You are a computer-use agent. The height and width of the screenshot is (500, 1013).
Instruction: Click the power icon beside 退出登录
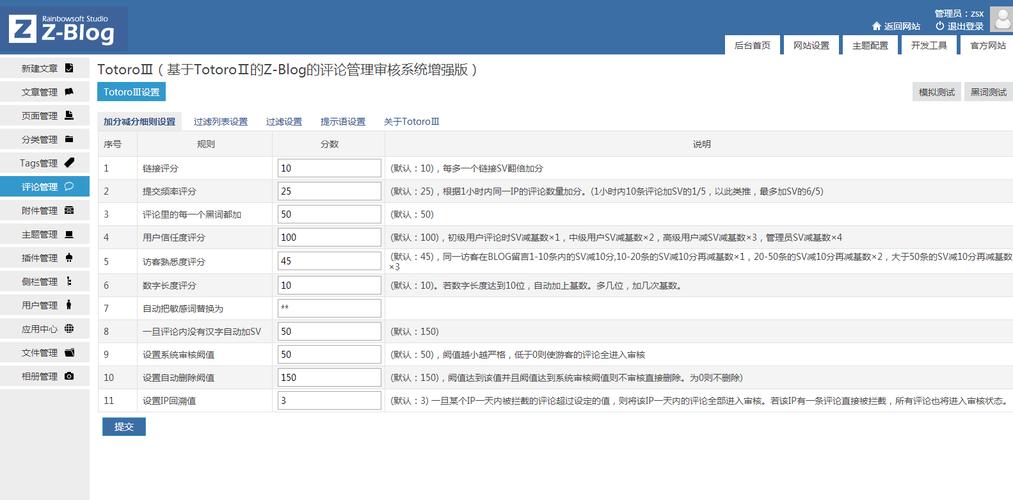940,26
